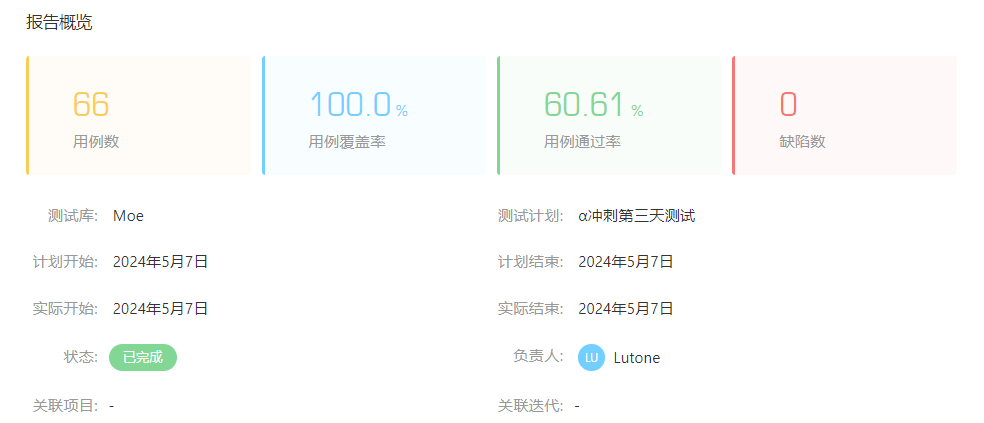Image resolution: width=984 pixels, height=423 pixels.
Task: Click the 实际开始 label
Action: [x=66, y=309]
